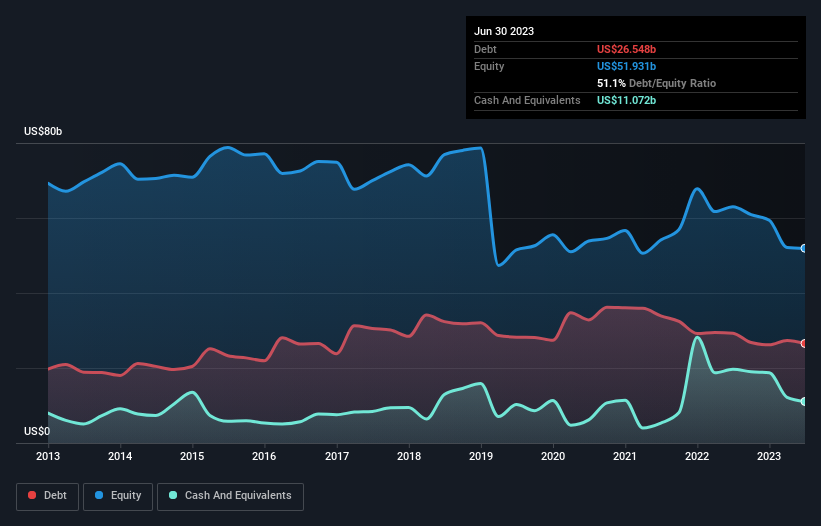The image size is (821, 526).
Task: Toggle the Equity series legend button
Action: point(118,496)
